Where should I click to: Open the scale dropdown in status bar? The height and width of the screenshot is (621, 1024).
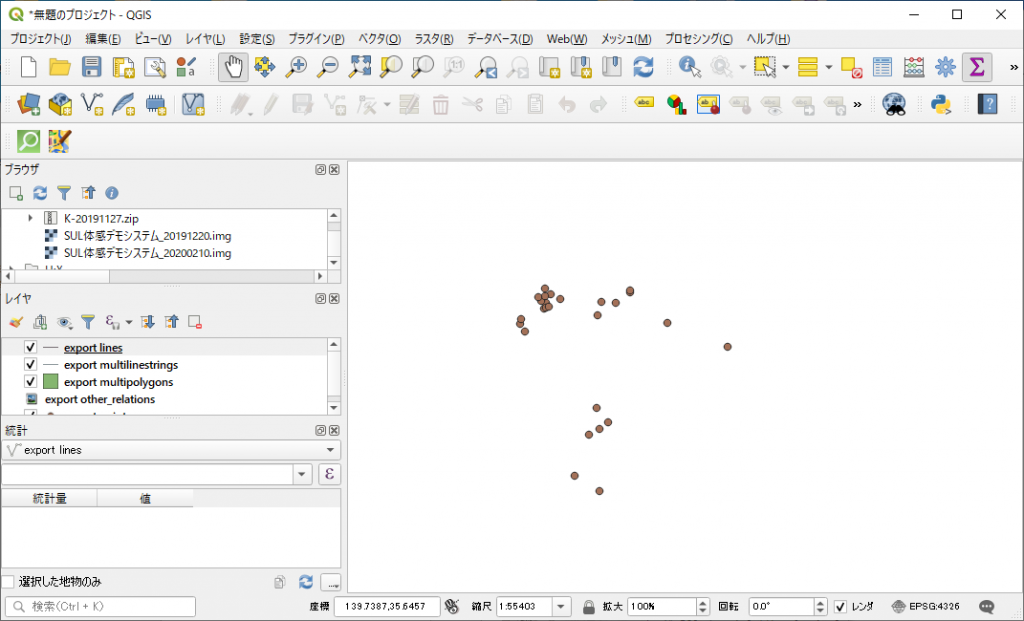pyautogui.click(x=561, y=607)
